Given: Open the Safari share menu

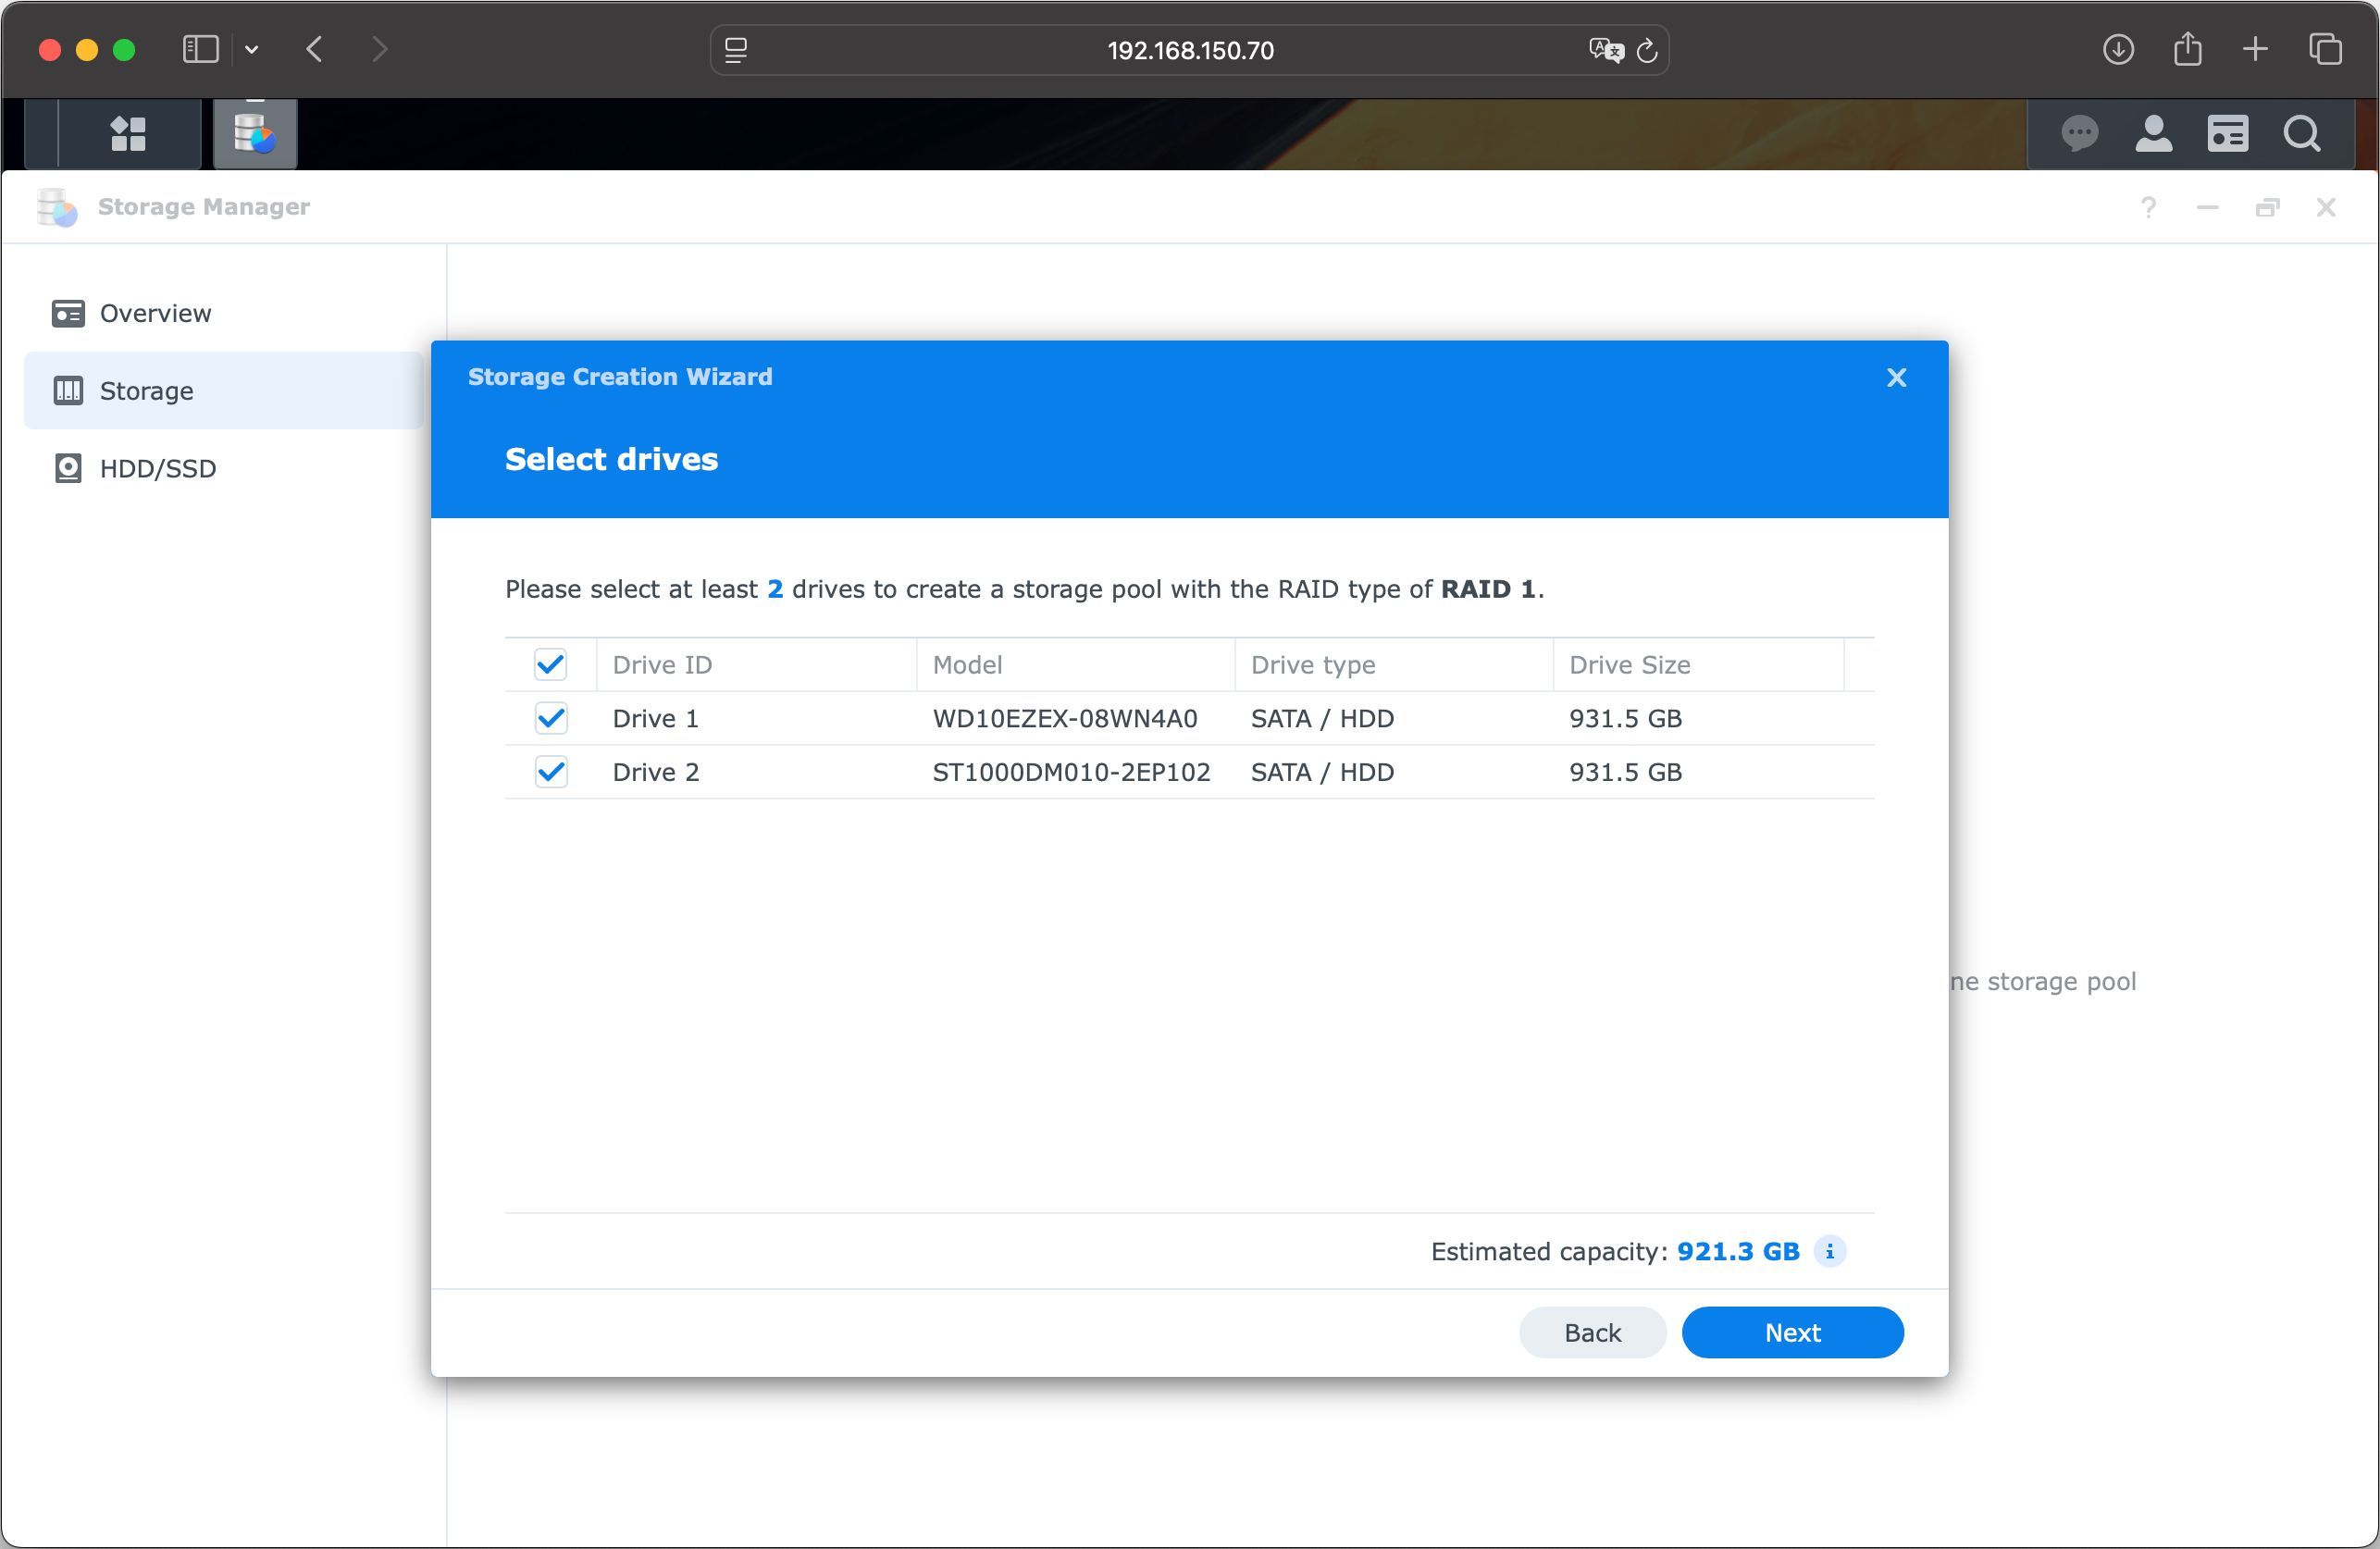Looking at the screenshot, I should click(x=2187, y=50).
